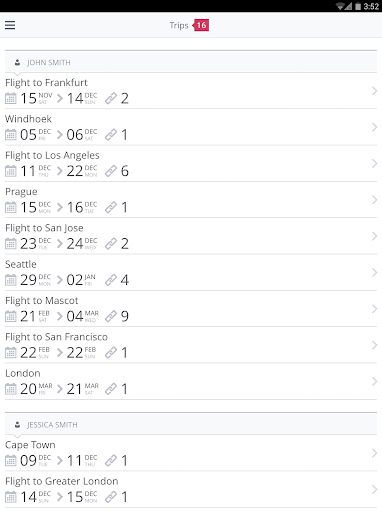Tap calendar icon for Seattle trip
This screenshot has width=382, height=512.
(x=11, y=280)
